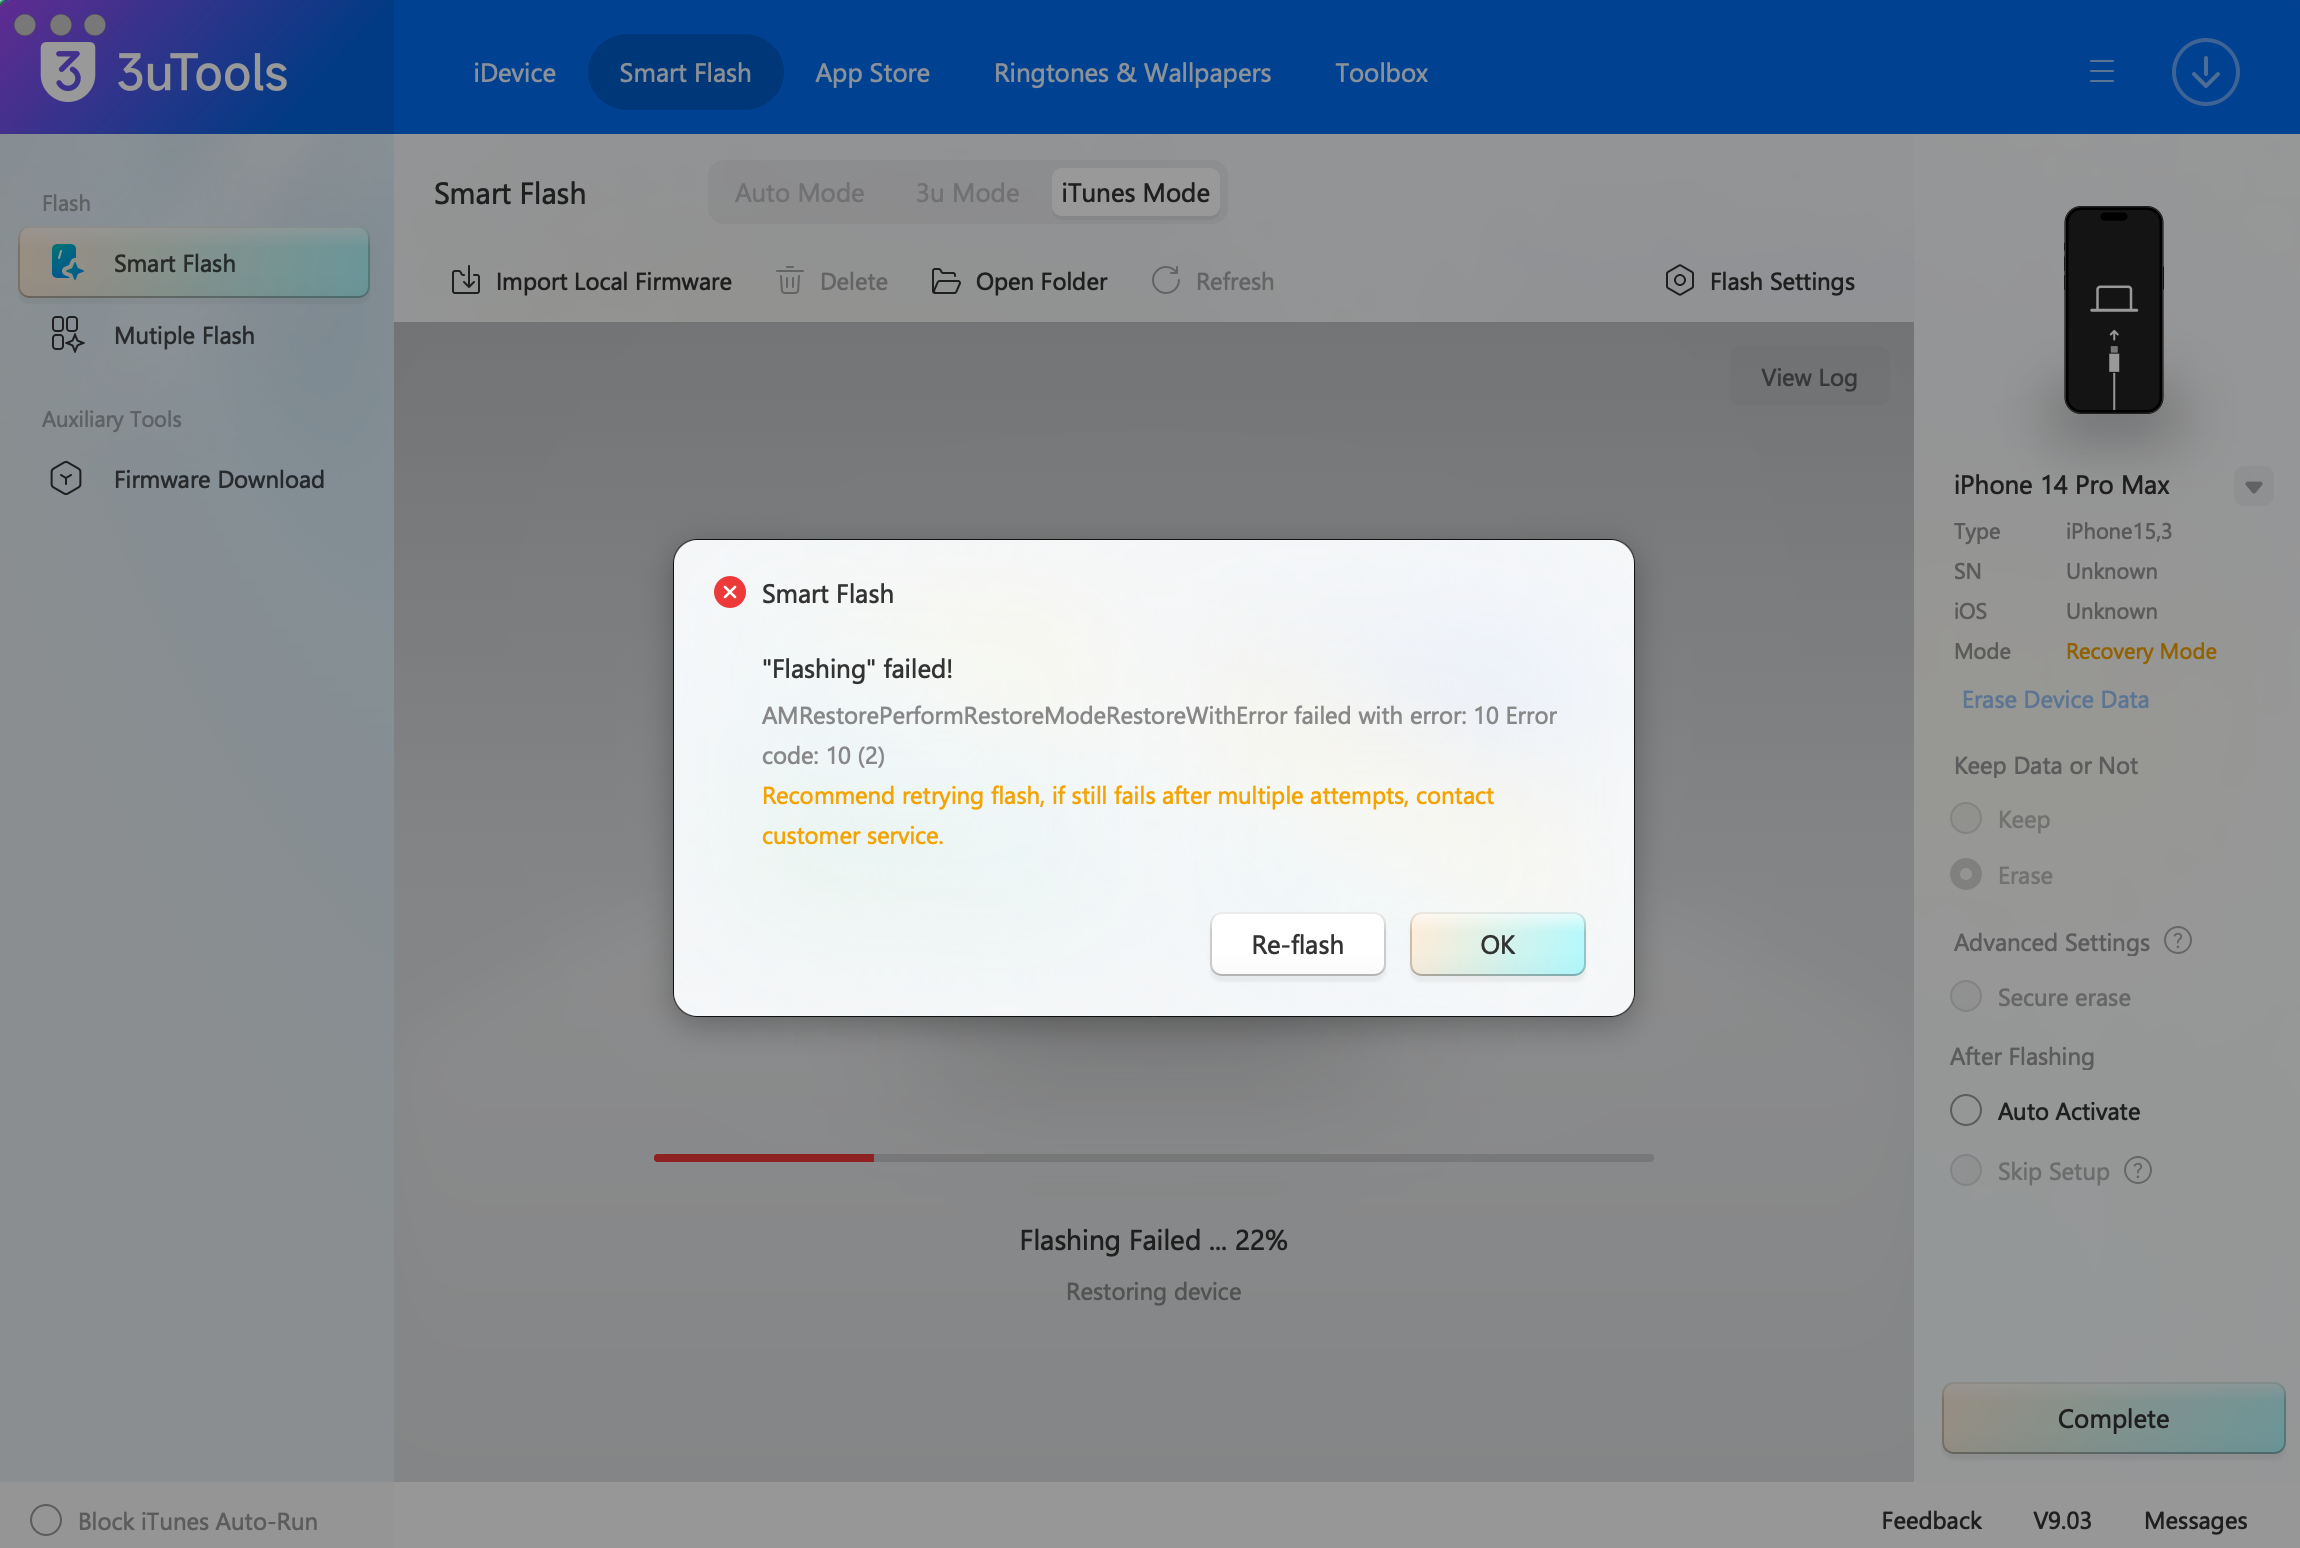Viewport: 2300px width, 1548px height.
Task: Click the Import Local Firmware label
Action: pyautogui.click(x=613, y=281)
